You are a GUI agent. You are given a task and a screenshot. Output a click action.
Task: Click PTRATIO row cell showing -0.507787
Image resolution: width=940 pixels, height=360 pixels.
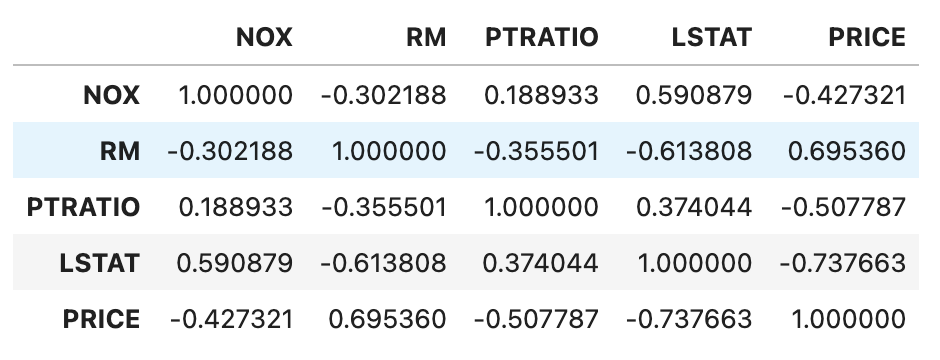(x=843, y=207)
